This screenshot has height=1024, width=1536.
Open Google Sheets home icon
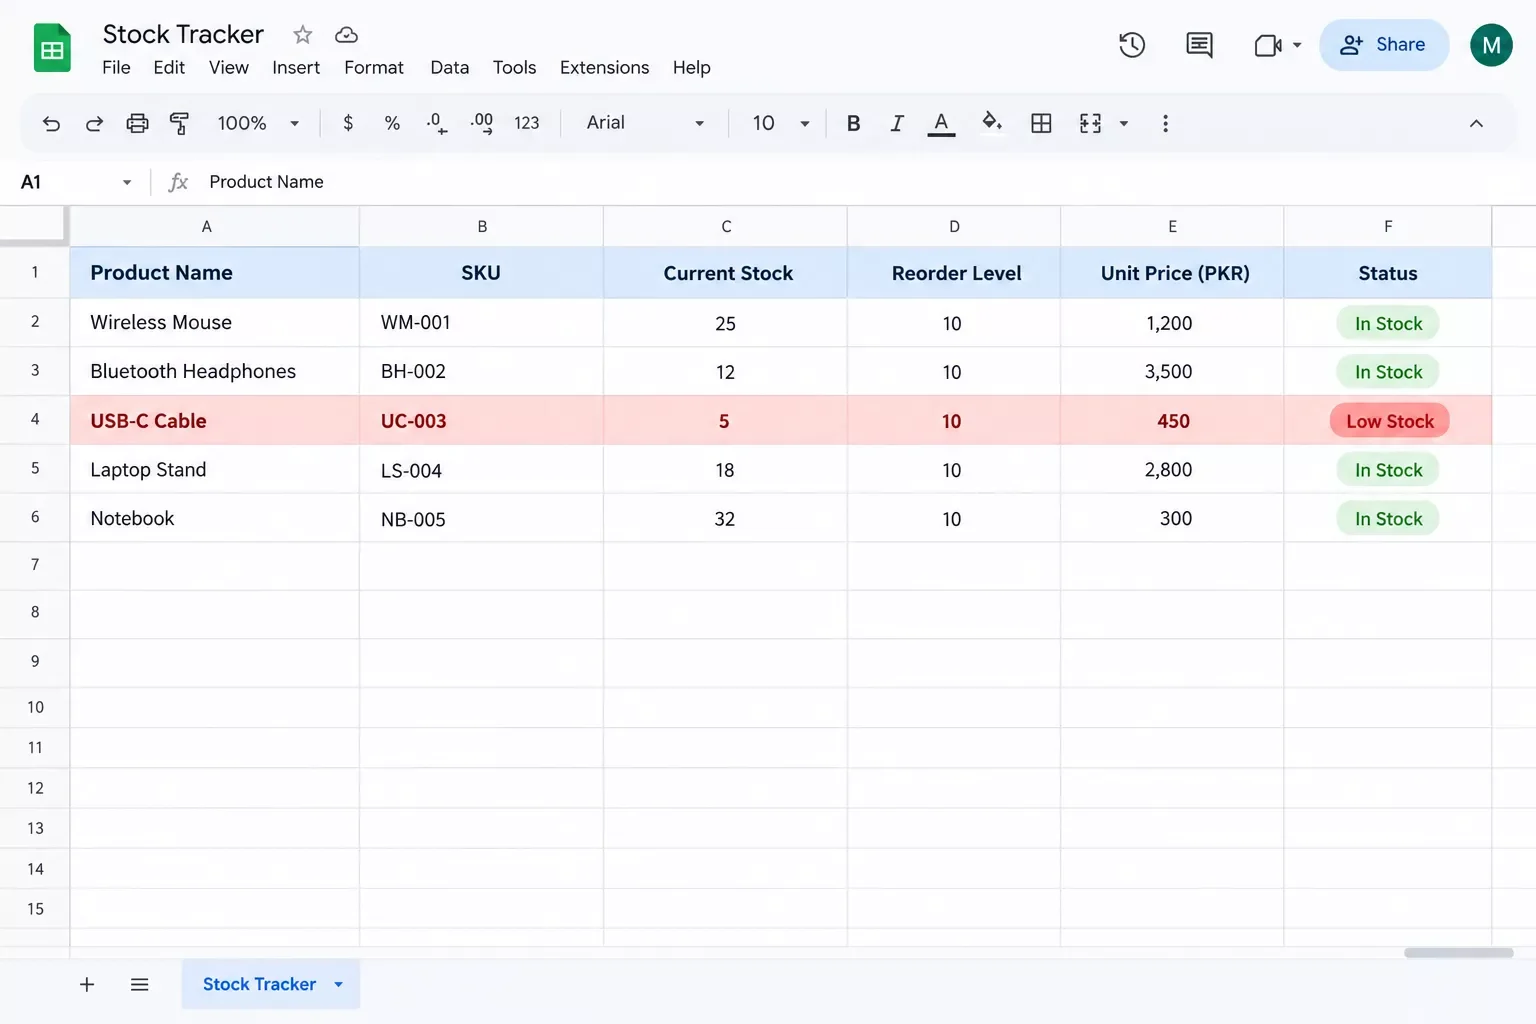point(52,48)
